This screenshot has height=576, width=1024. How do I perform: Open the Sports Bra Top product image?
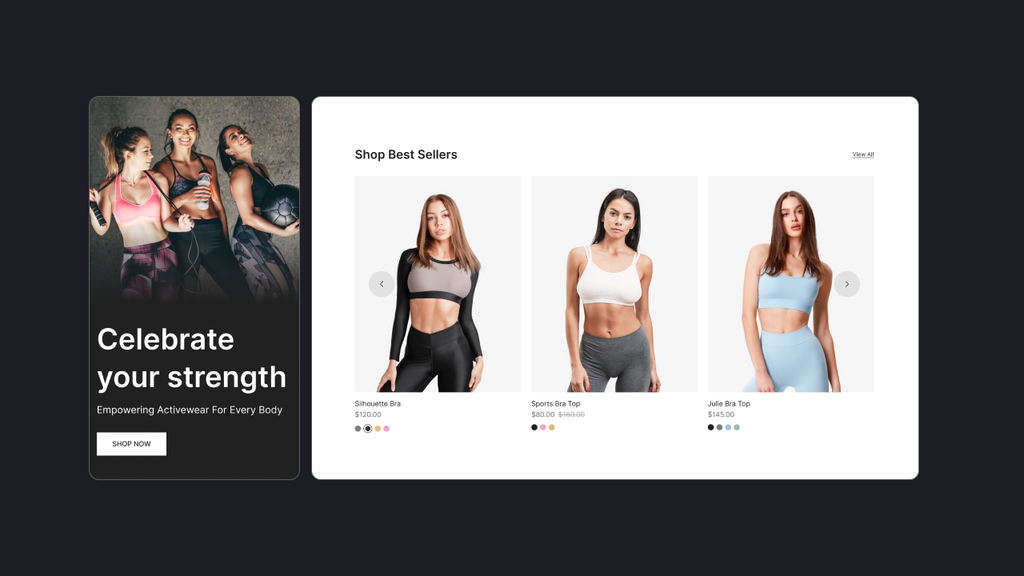click(x=614, y=284)
